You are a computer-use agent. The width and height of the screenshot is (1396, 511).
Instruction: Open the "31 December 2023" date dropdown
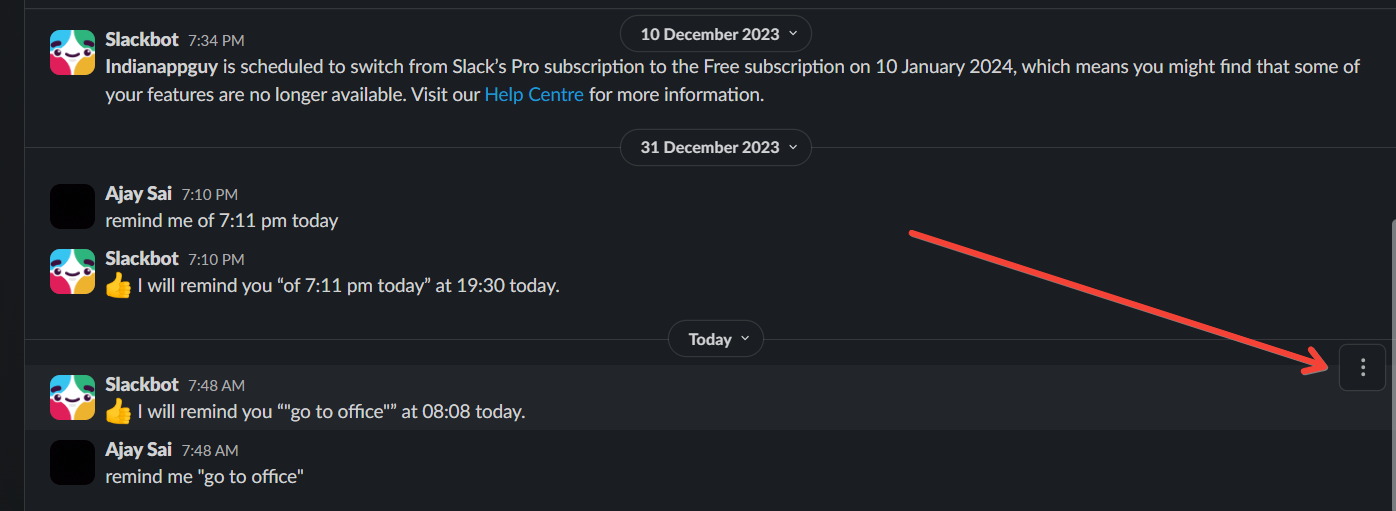coord(715,147)
